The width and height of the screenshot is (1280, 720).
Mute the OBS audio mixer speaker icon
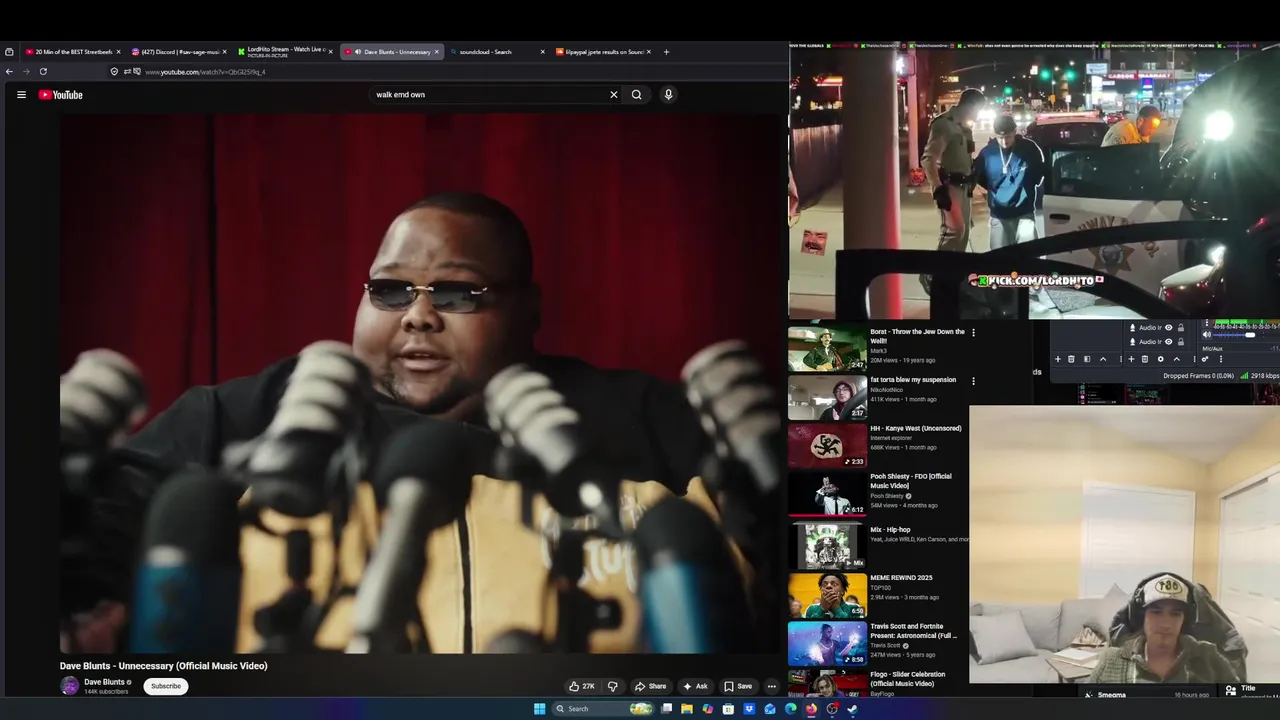[x=1207, y=334]
